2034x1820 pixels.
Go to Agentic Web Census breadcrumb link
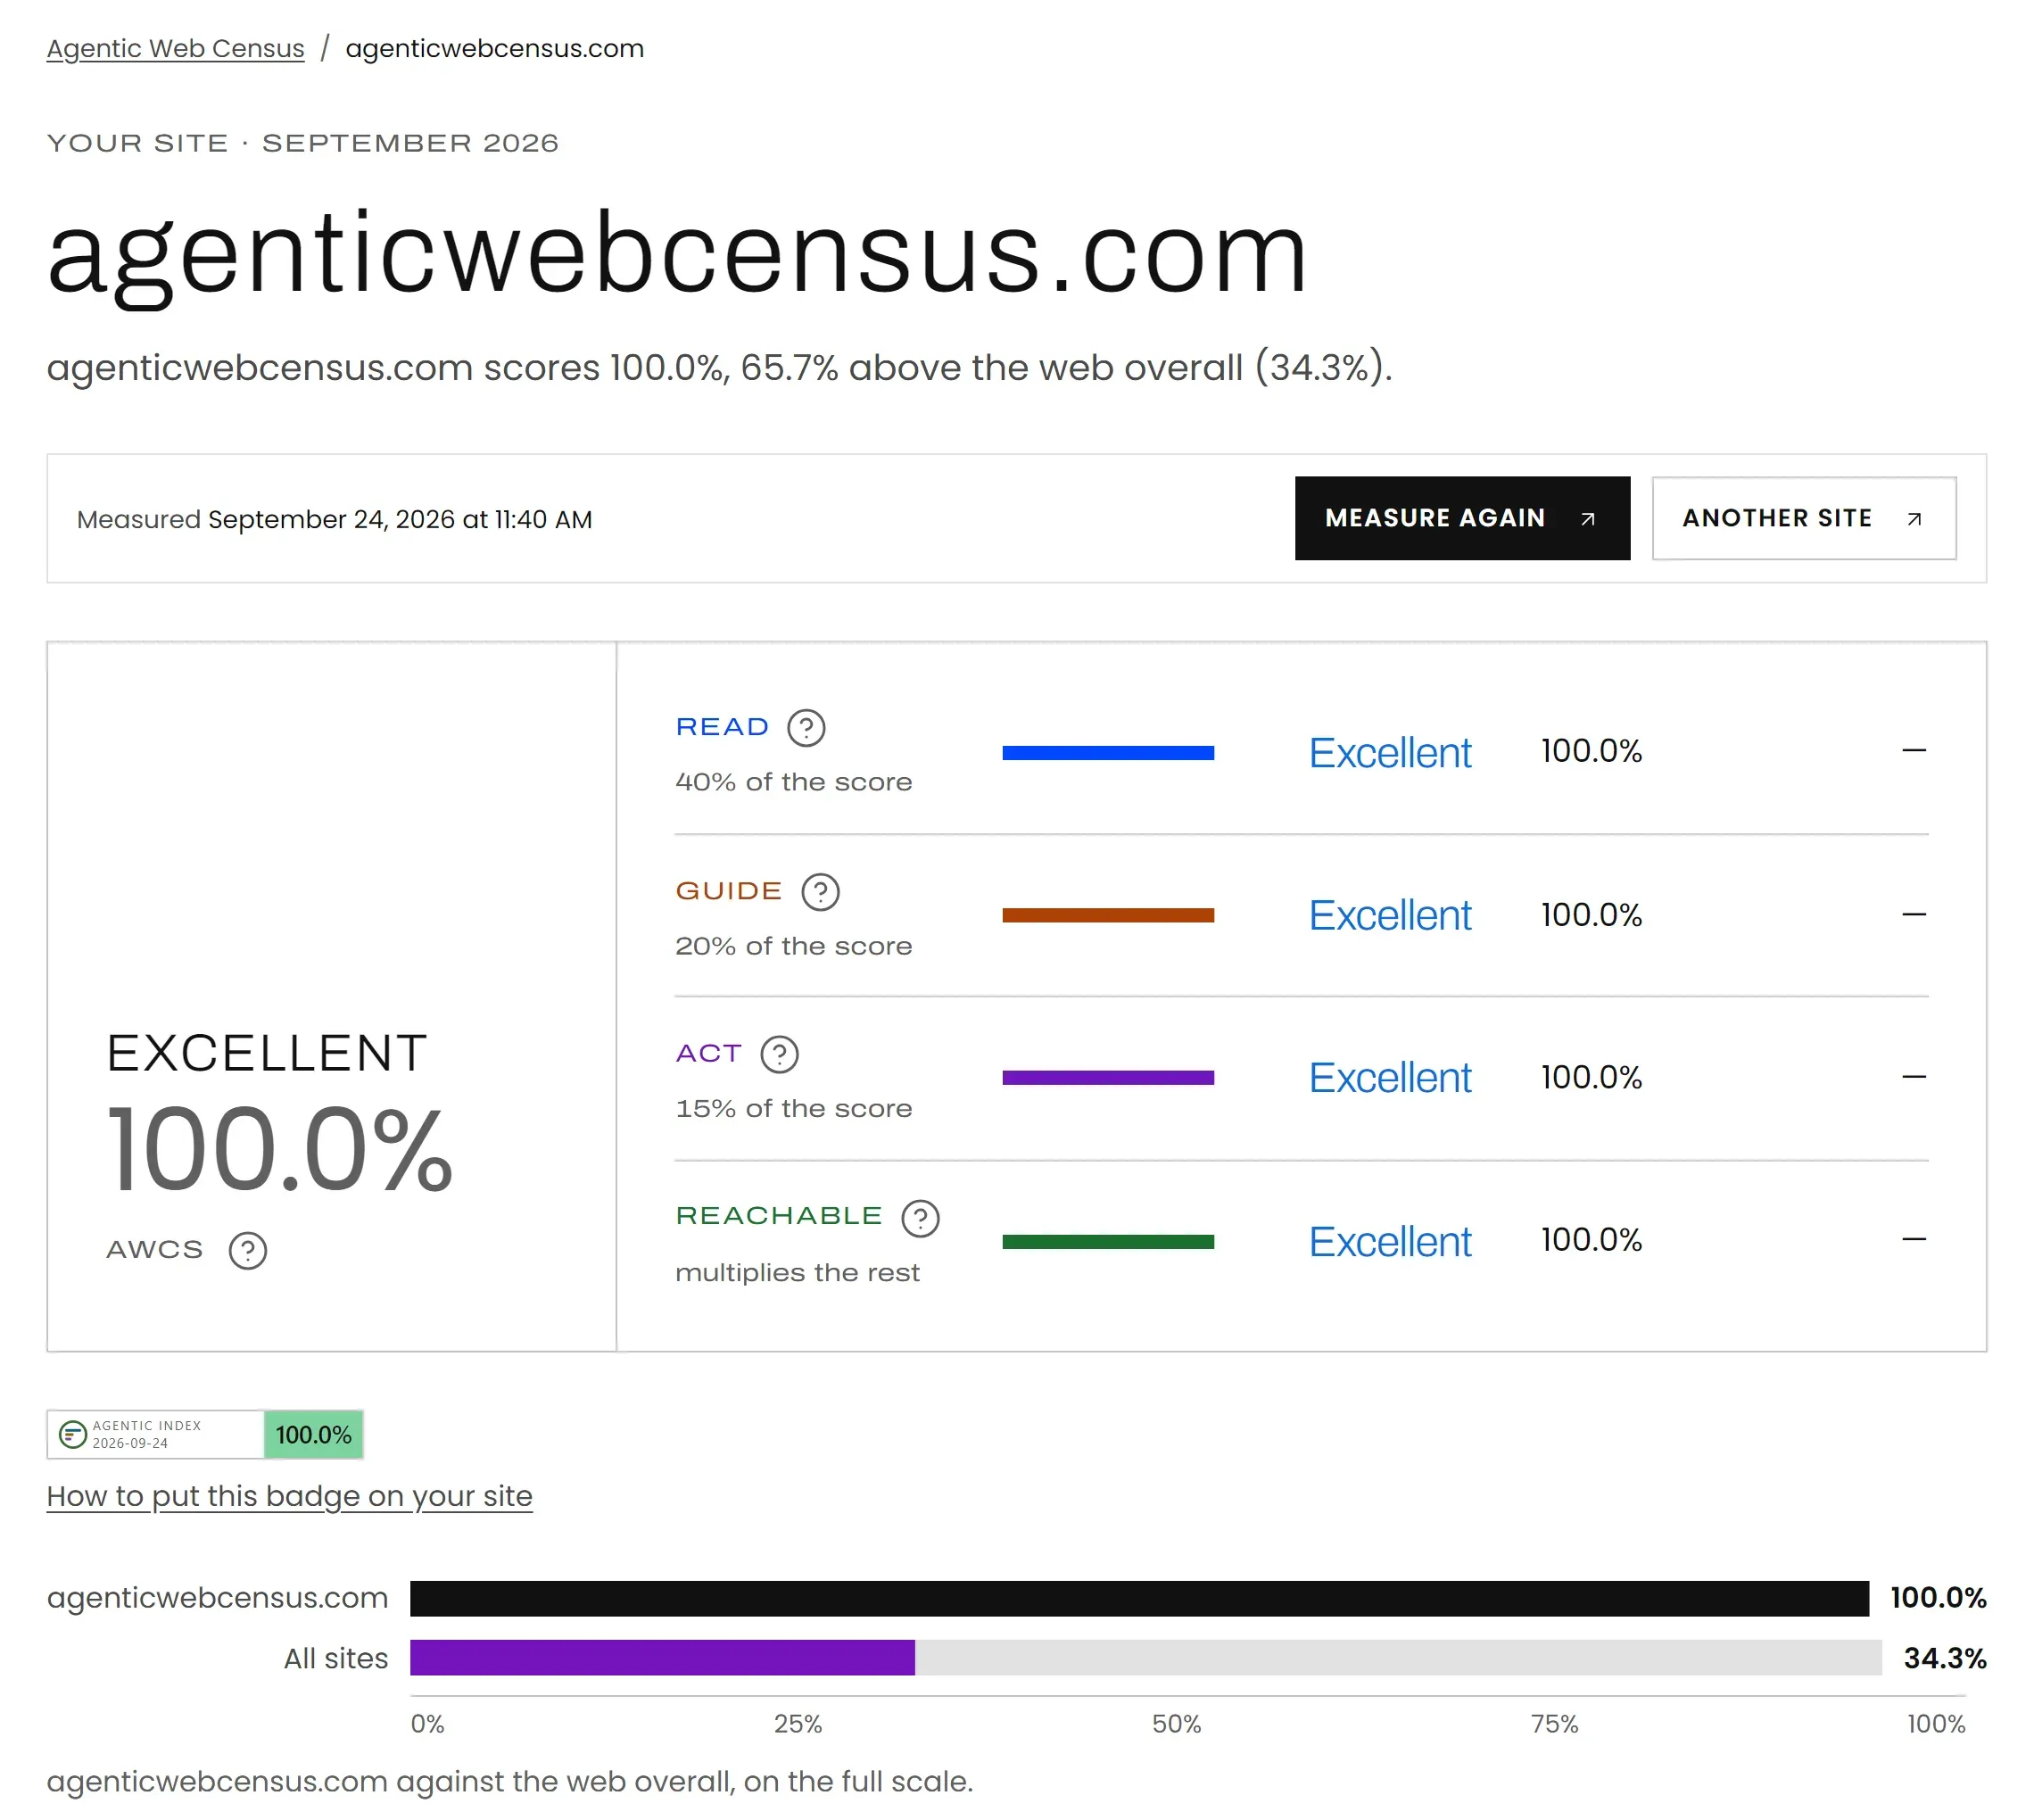(175, 48)
